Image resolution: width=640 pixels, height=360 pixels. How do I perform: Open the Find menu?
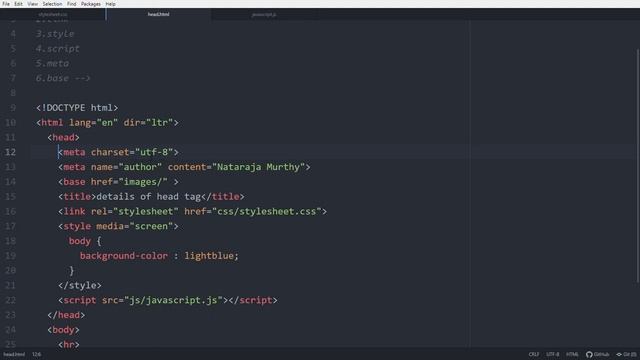[x=71, y=4]
